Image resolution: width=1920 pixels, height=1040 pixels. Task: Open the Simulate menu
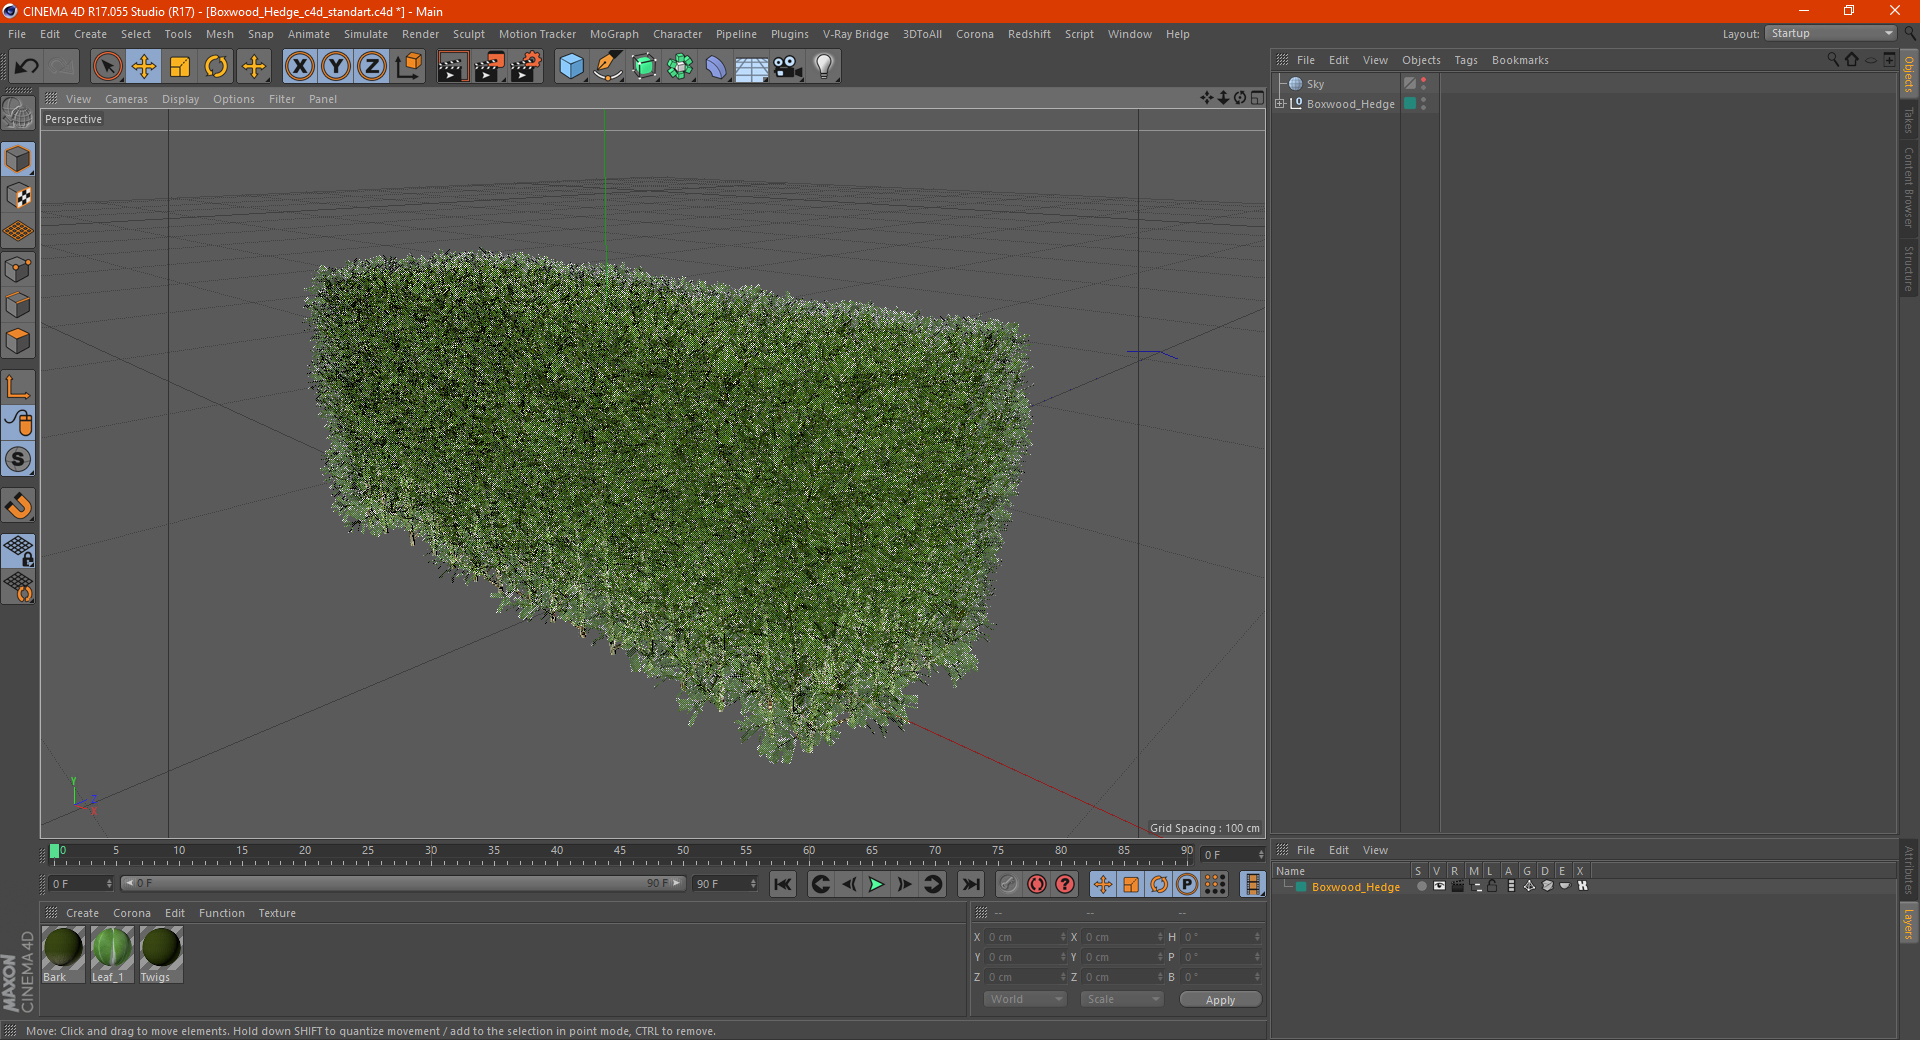[x=366, y=34]
